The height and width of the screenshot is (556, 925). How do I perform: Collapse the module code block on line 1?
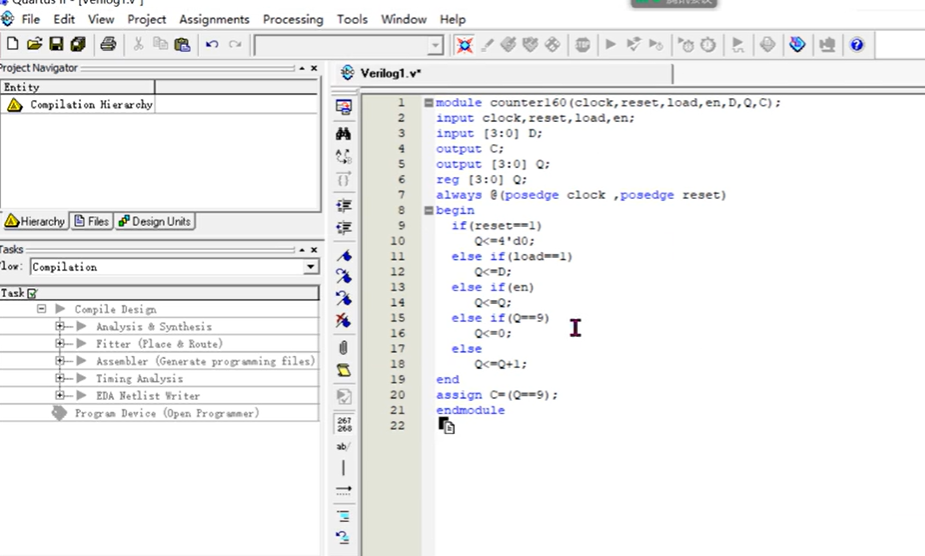[x=429, y=103]
